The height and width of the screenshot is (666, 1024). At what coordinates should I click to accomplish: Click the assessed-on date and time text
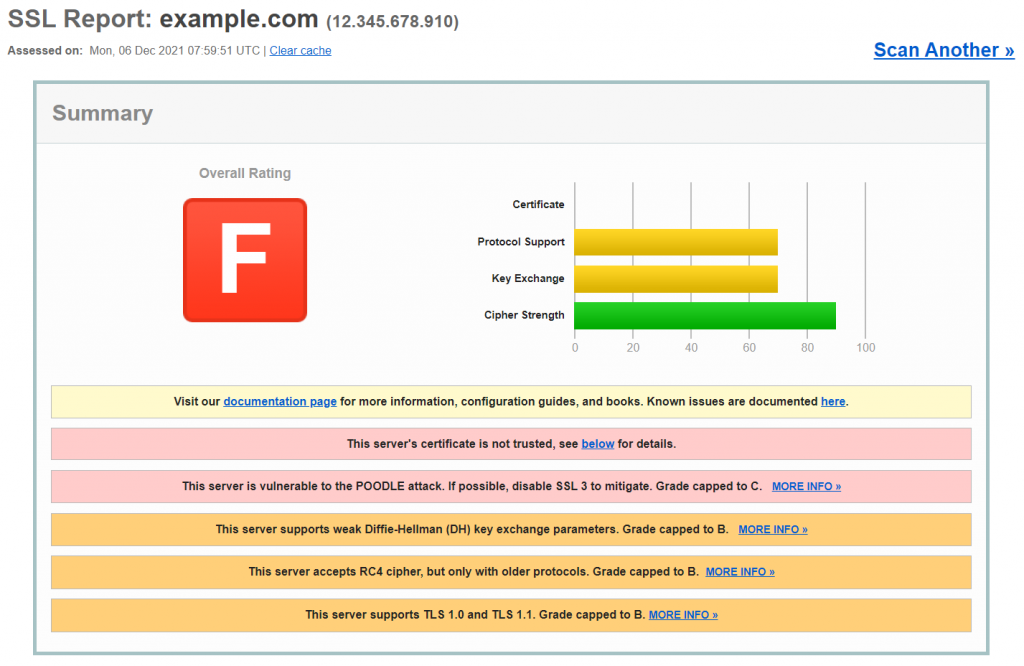tap(174, 50)
